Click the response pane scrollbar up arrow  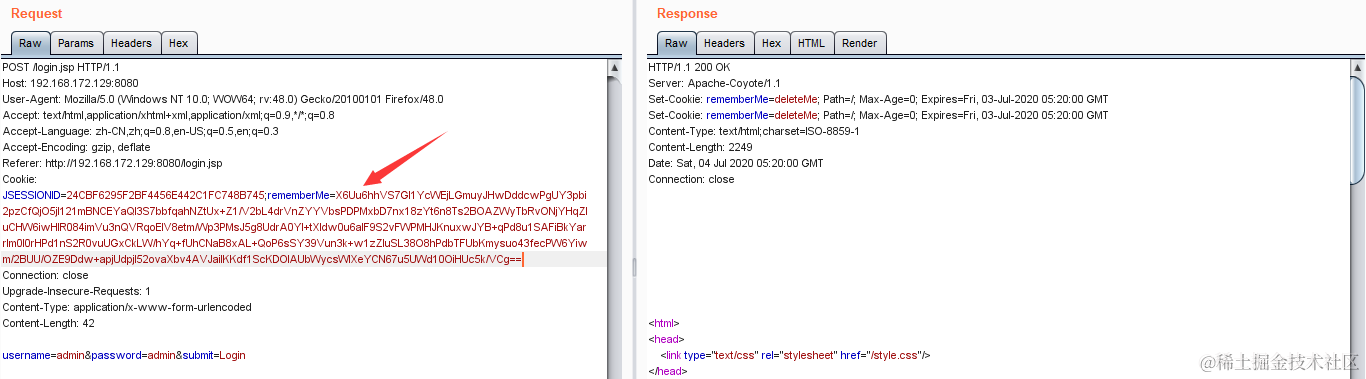coord(1358,67)
